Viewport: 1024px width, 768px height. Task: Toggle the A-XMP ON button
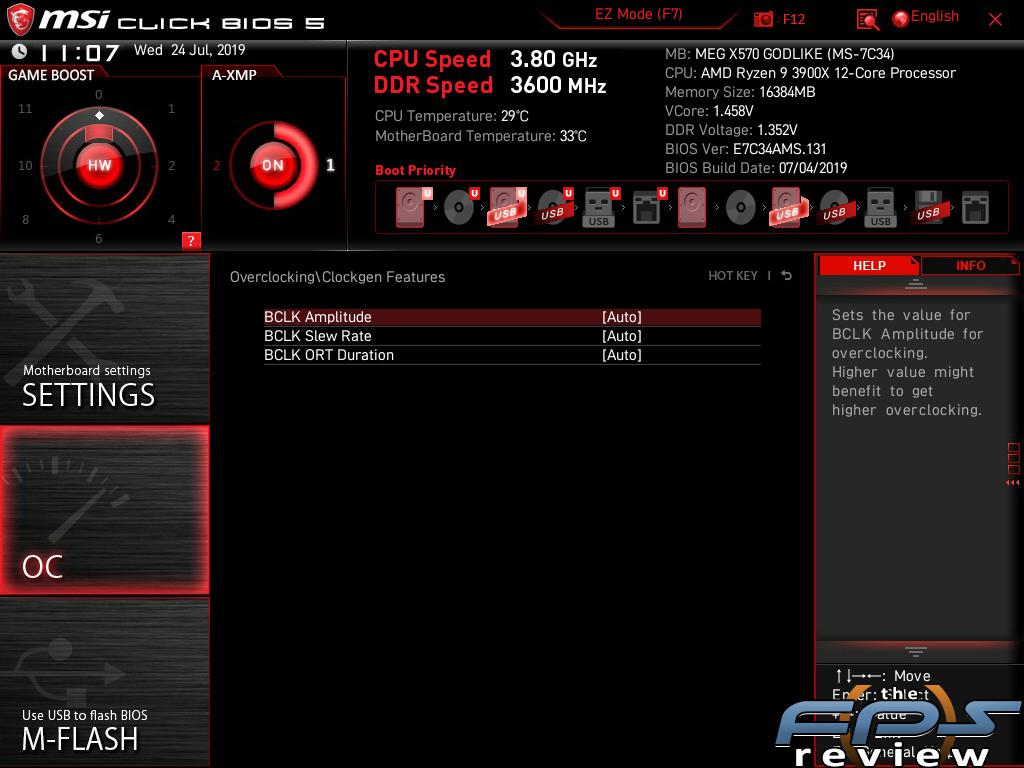coord(273,165)
